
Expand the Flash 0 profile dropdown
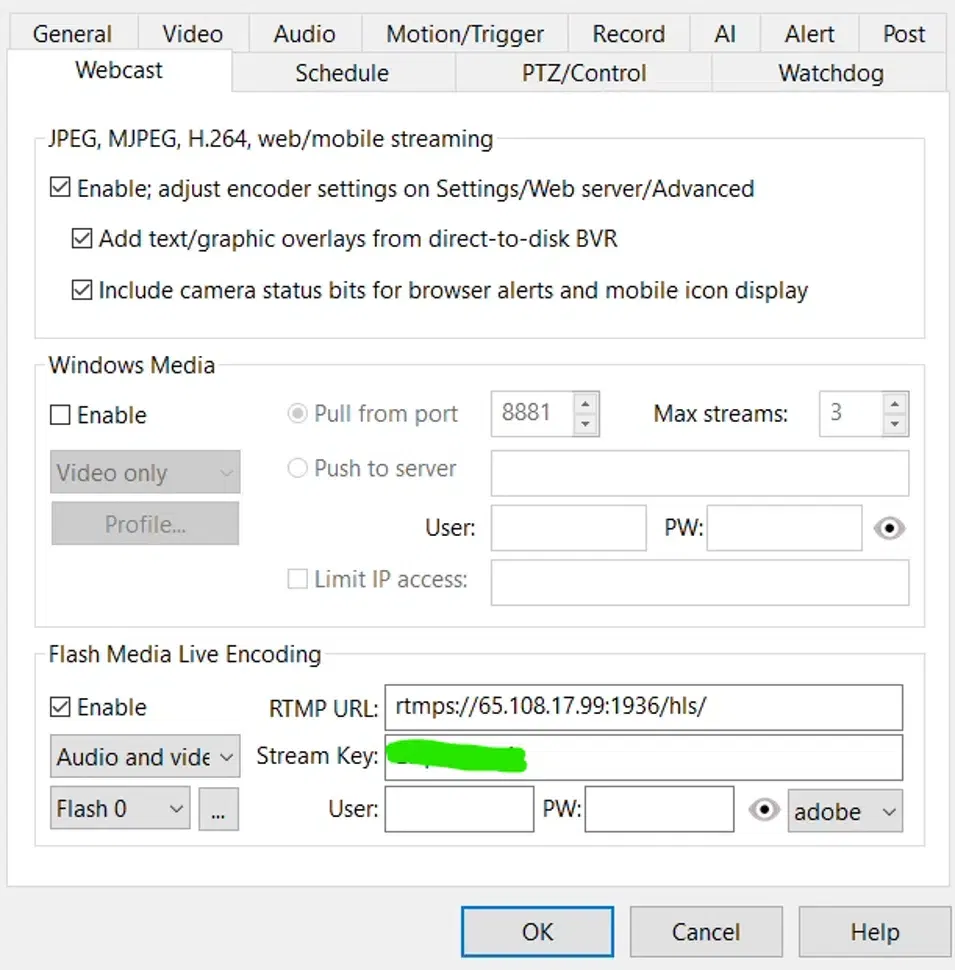[120, 809]
